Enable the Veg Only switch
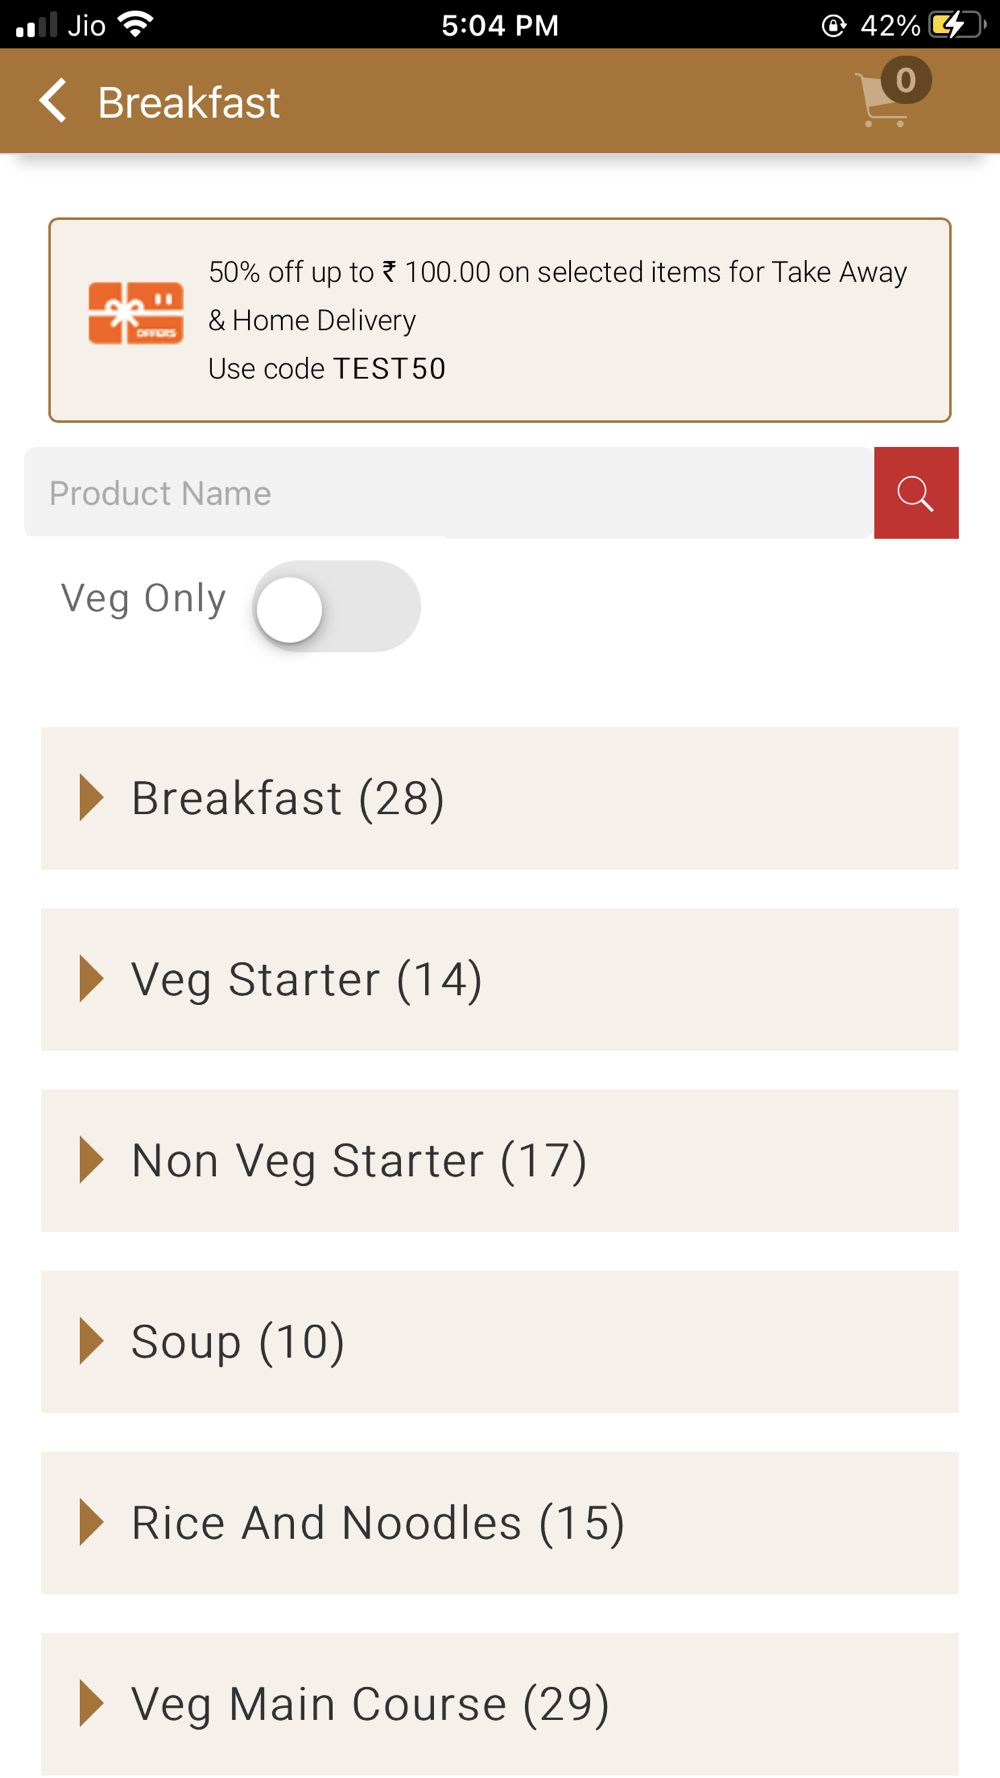 coord(336,607)
